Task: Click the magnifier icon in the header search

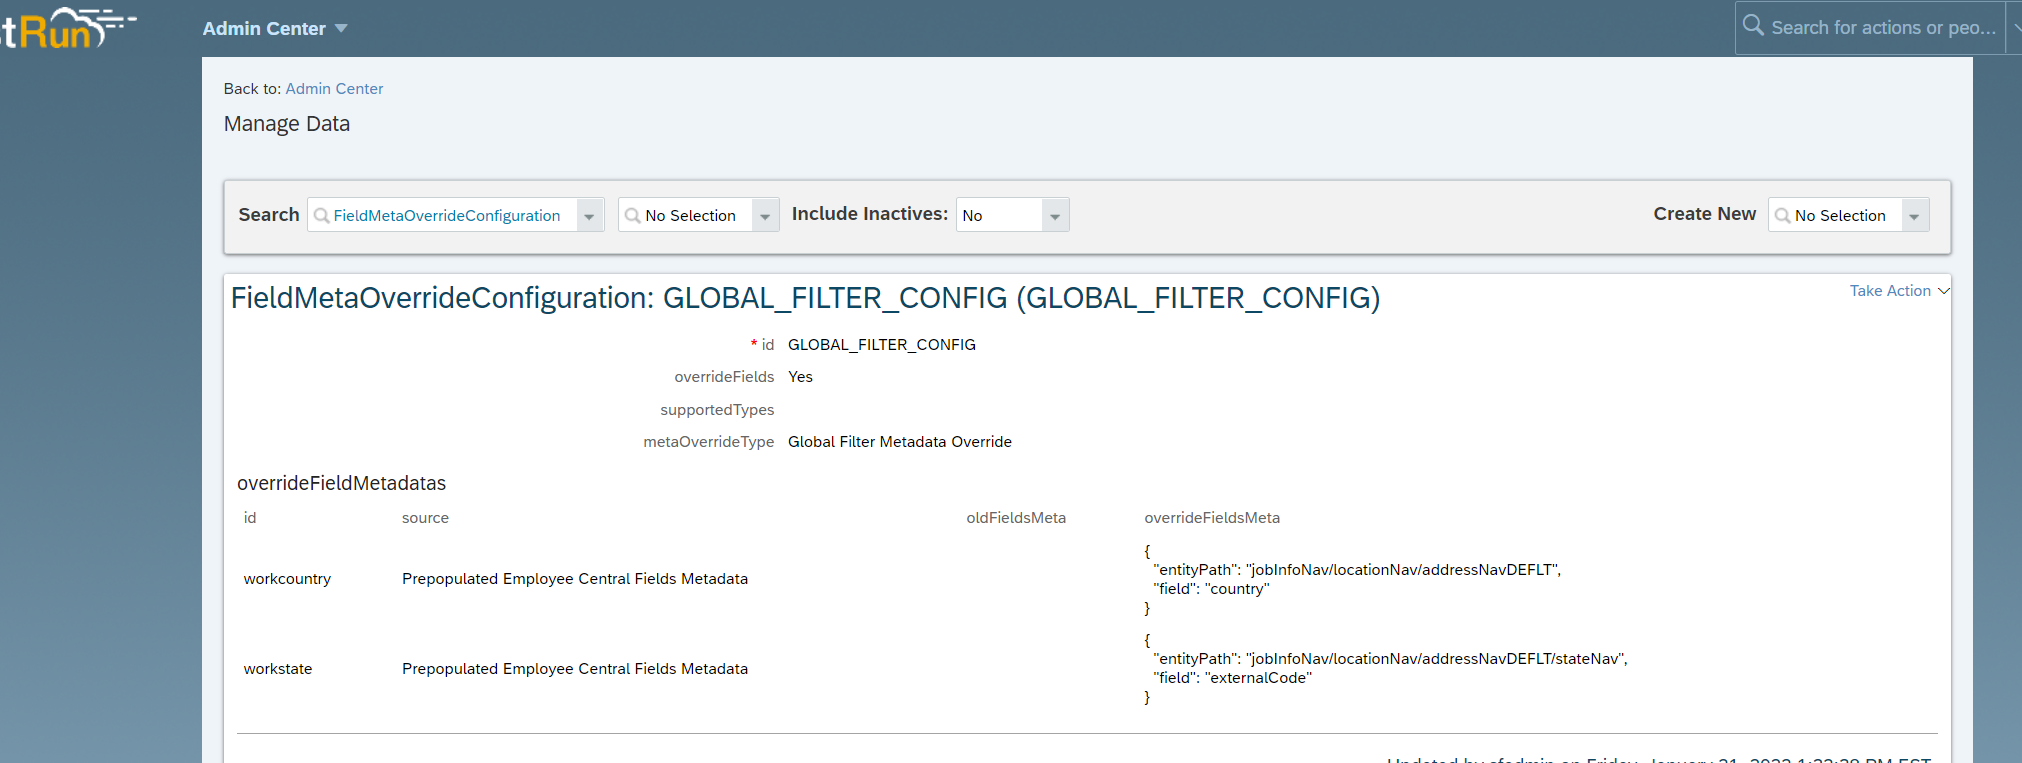Action: coord(1753,26)
